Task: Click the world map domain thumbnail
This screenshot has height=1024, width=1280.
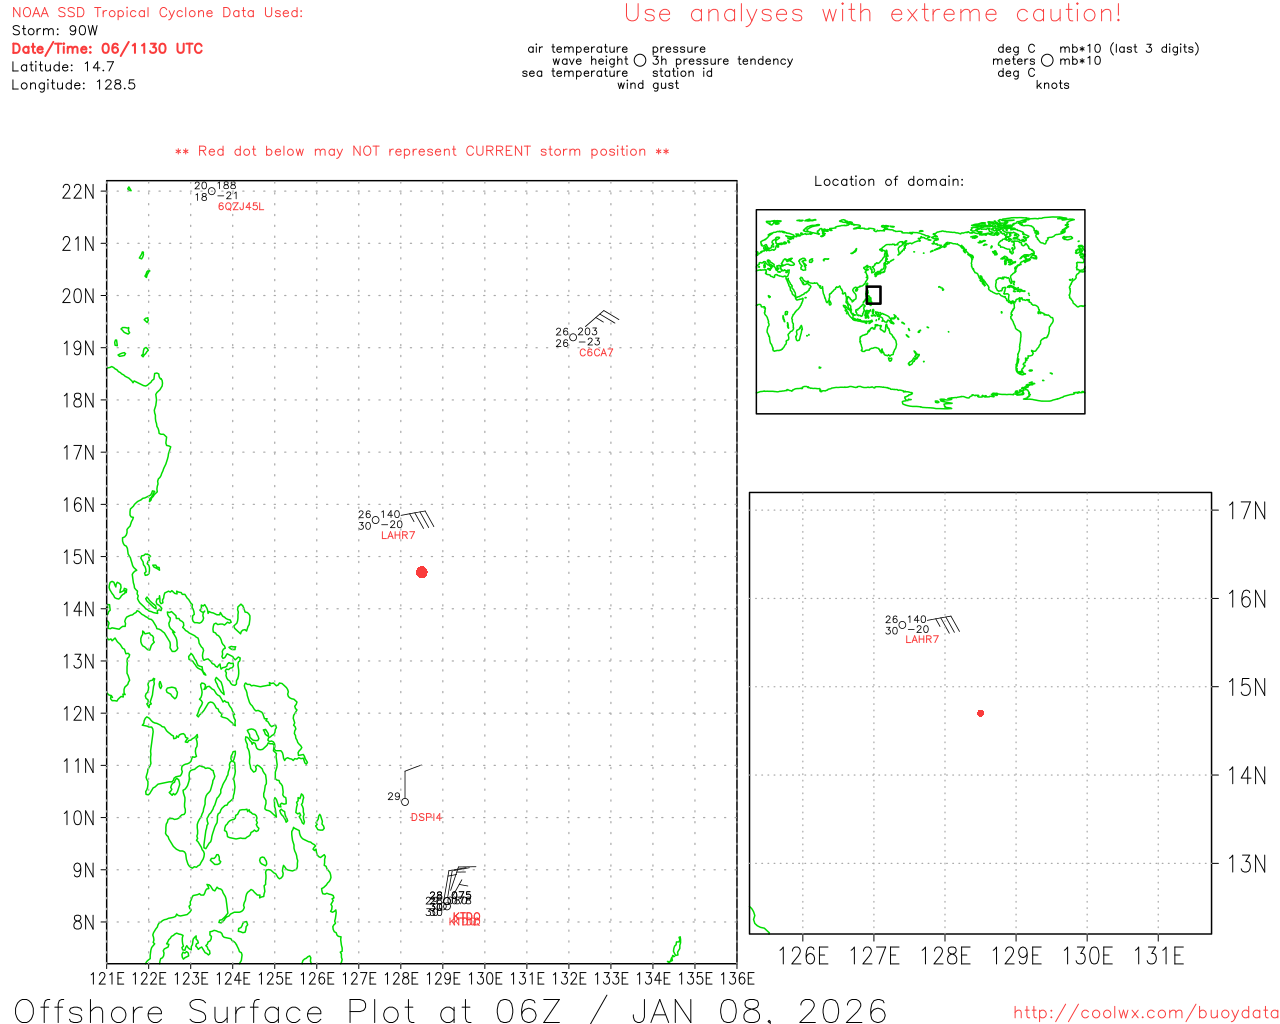Action: [x=920, y=311]
